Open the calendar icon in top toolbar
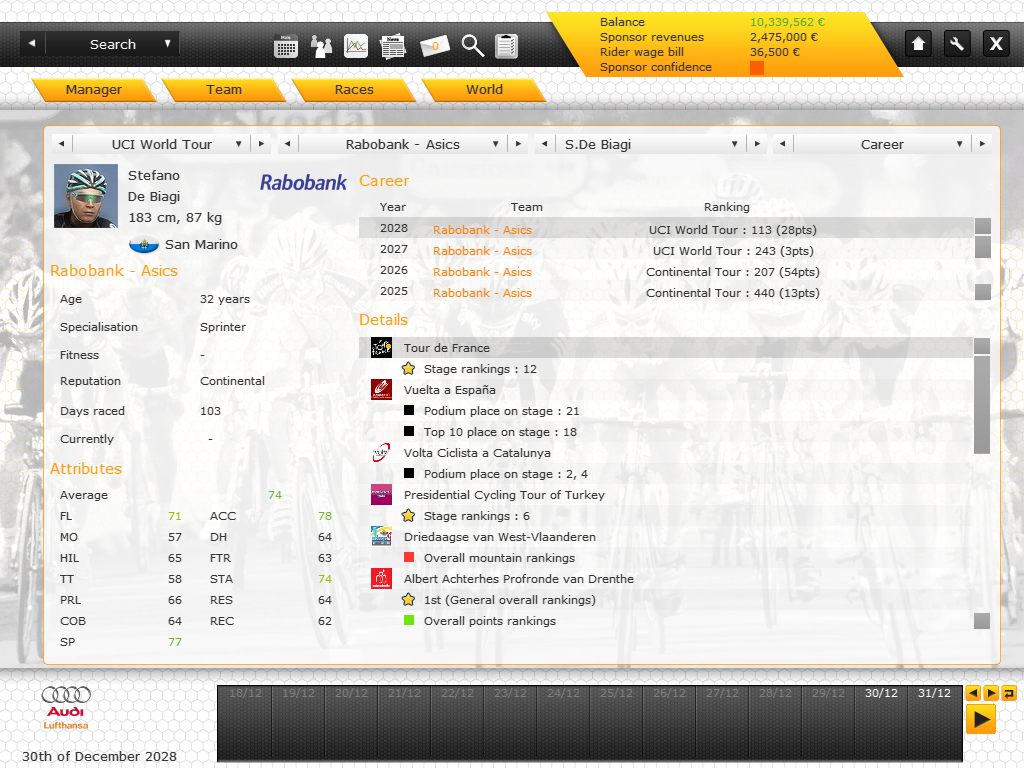 (286, 45)
